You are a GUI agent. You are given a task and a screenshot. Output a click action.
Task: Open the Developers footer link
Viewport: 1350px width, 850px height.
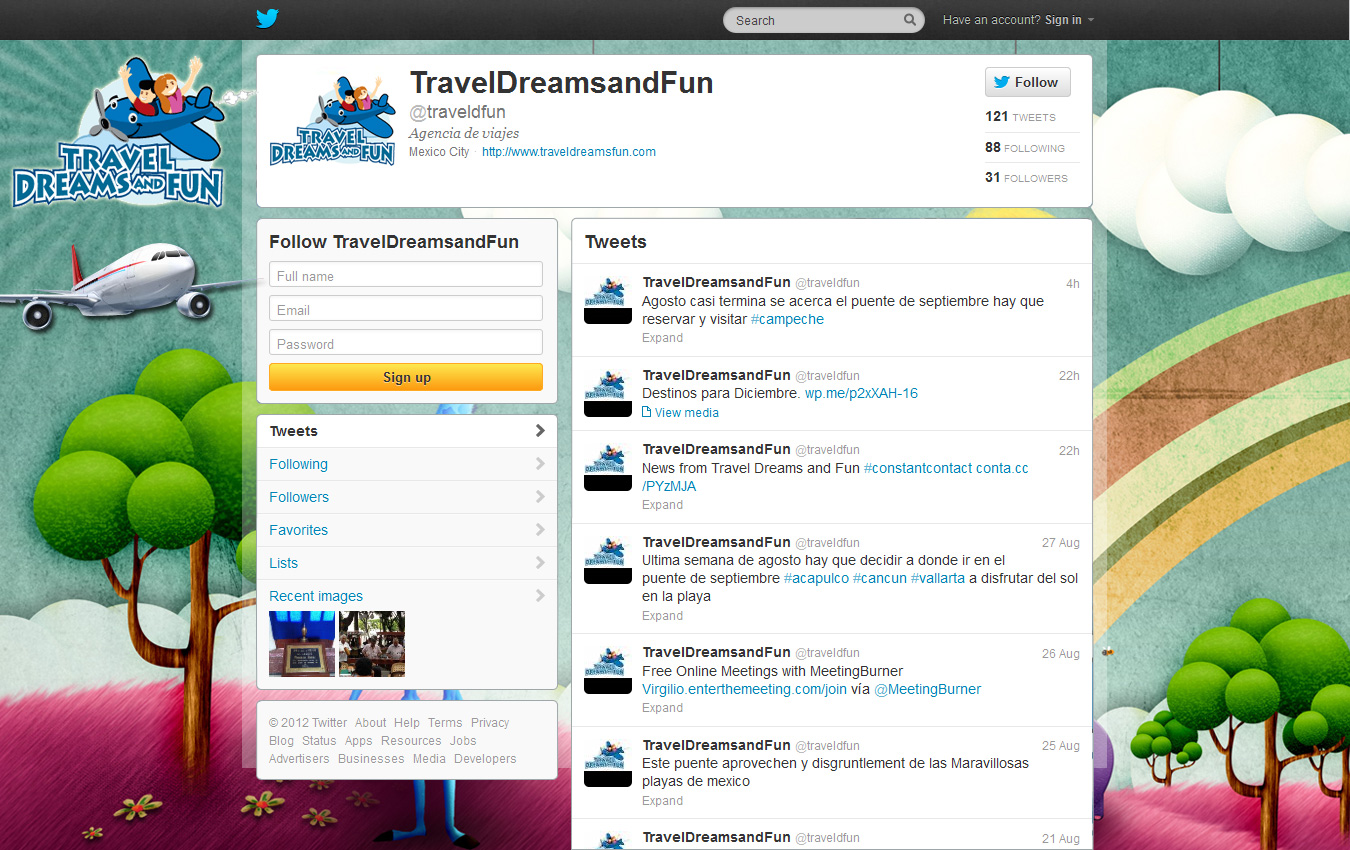pos(485,759)
